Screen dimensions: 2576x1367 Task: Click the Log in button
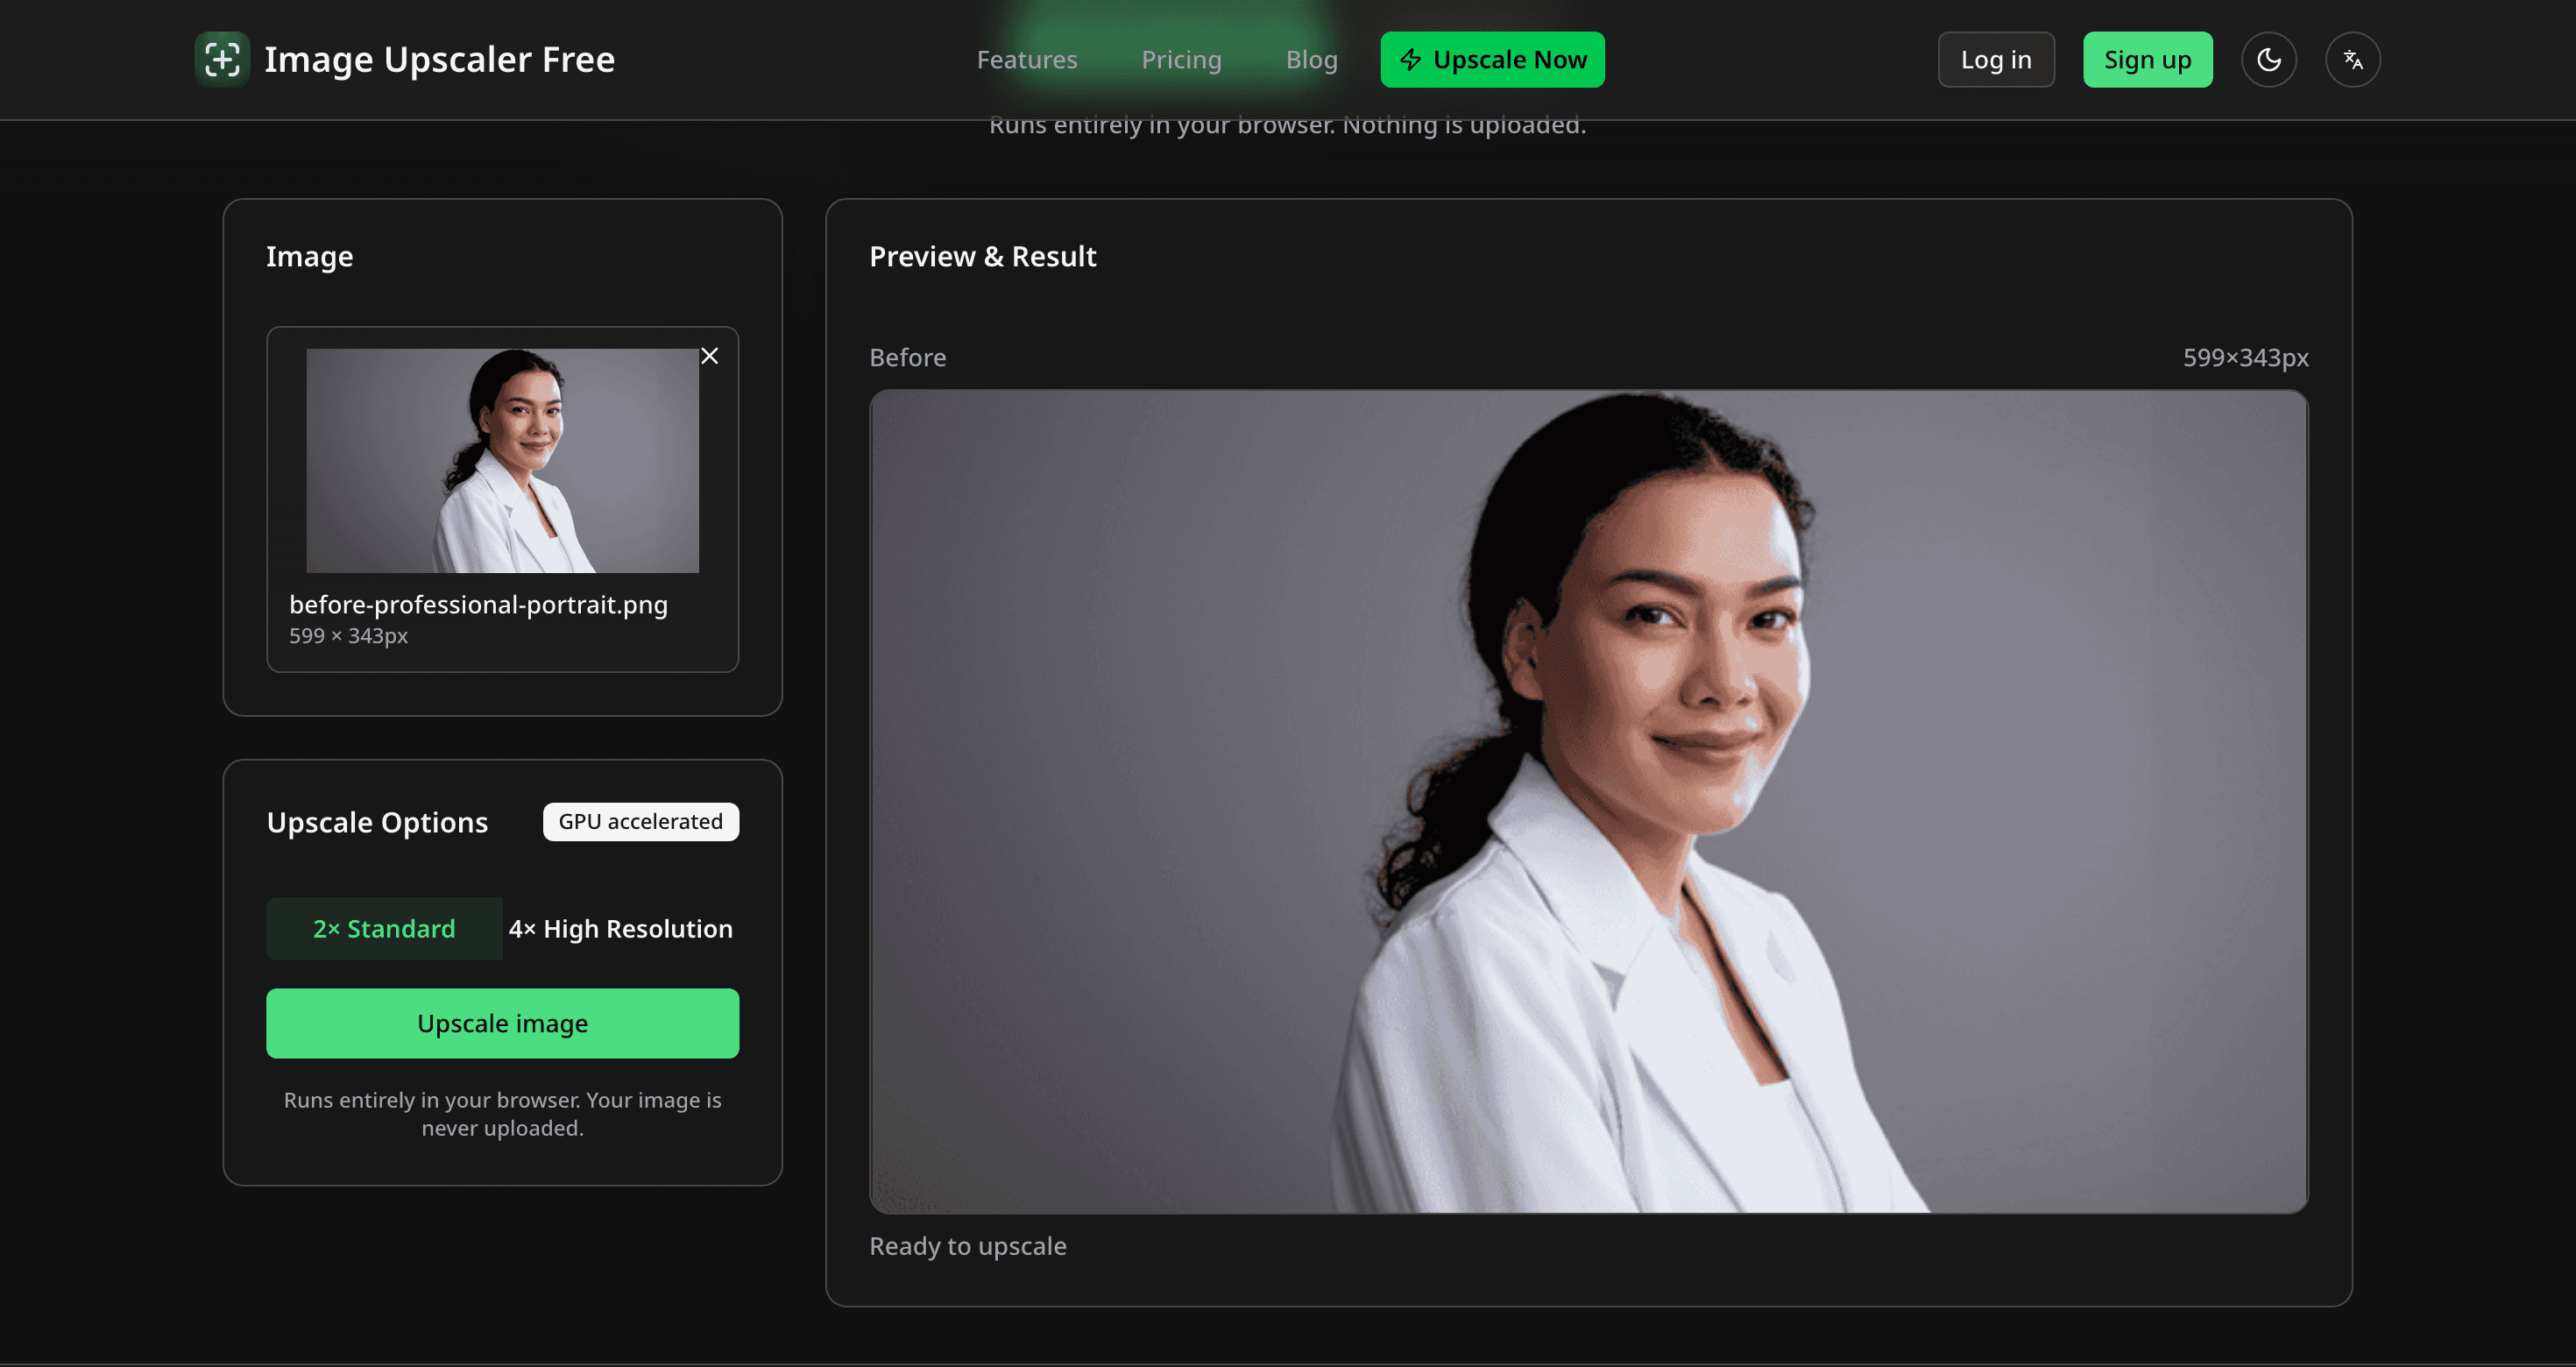pyautogui.click(x=1996, y=60)
